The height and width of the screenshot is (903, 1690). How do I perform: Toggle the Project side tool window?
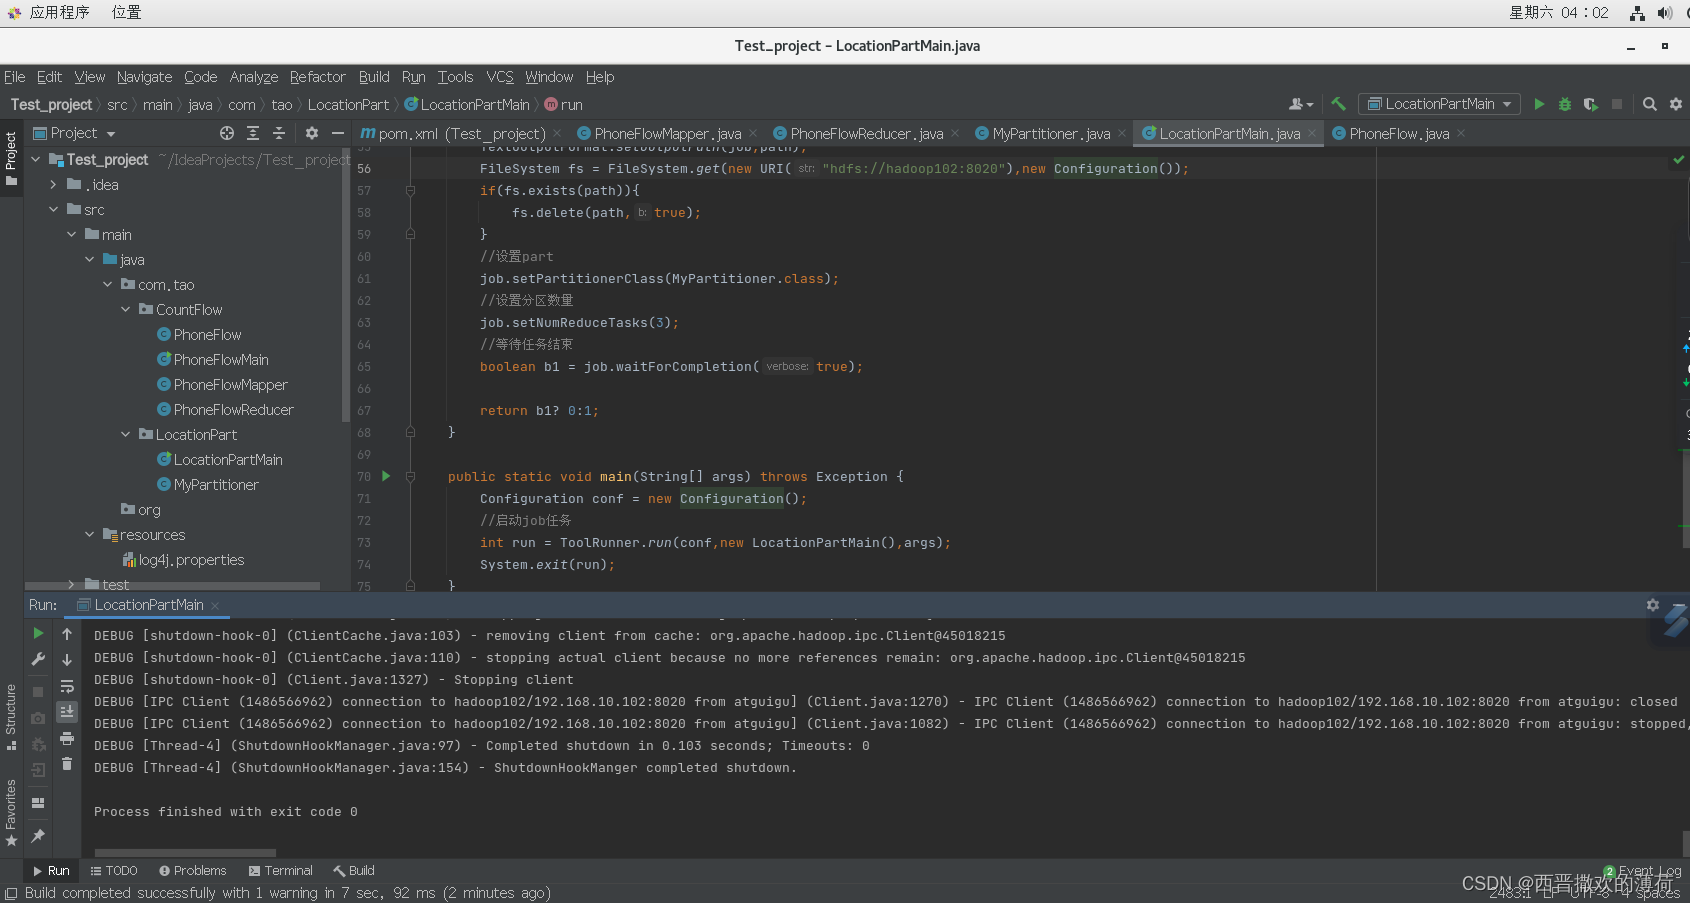click(11, 159)
